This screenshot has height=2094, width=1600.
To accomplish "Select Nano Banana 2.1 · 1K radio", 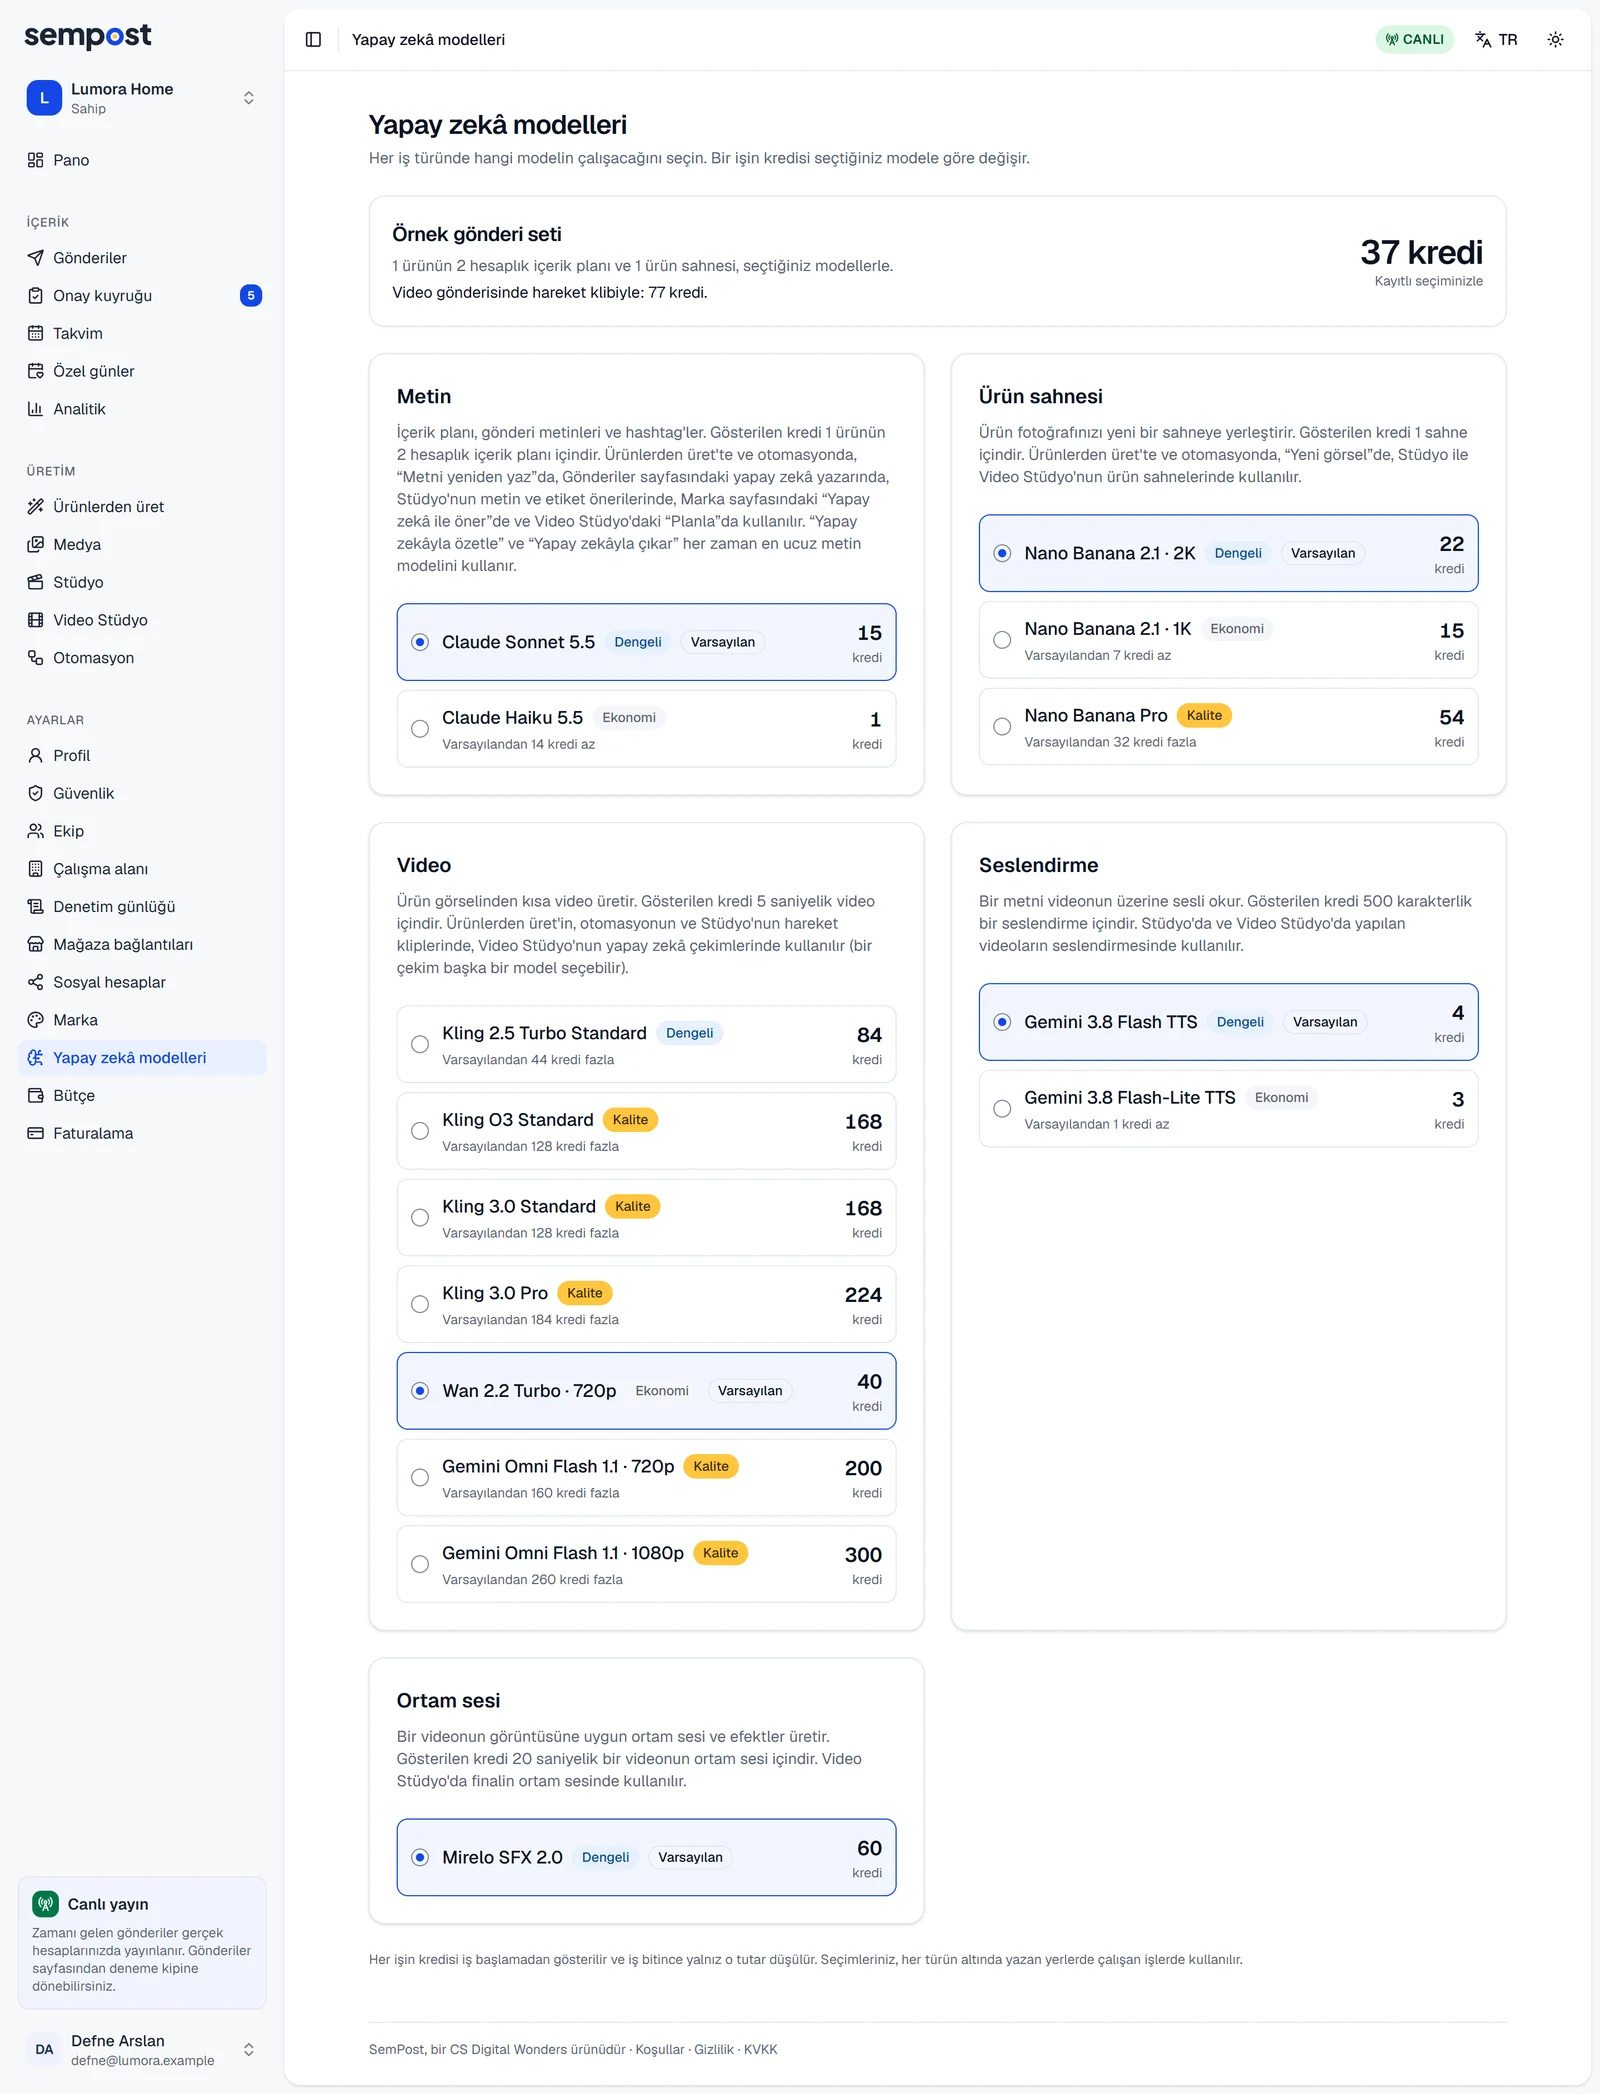I will click(1002, 640).
